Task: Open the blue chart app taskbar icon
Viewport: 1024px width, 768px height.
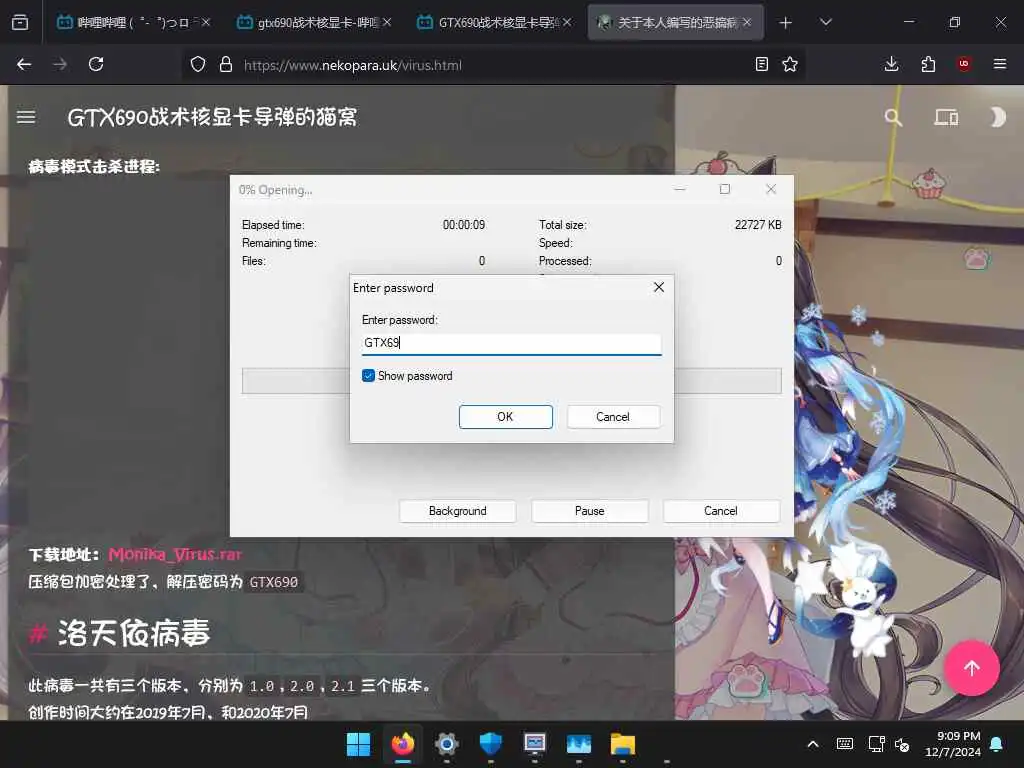Action: pos(579,744)
